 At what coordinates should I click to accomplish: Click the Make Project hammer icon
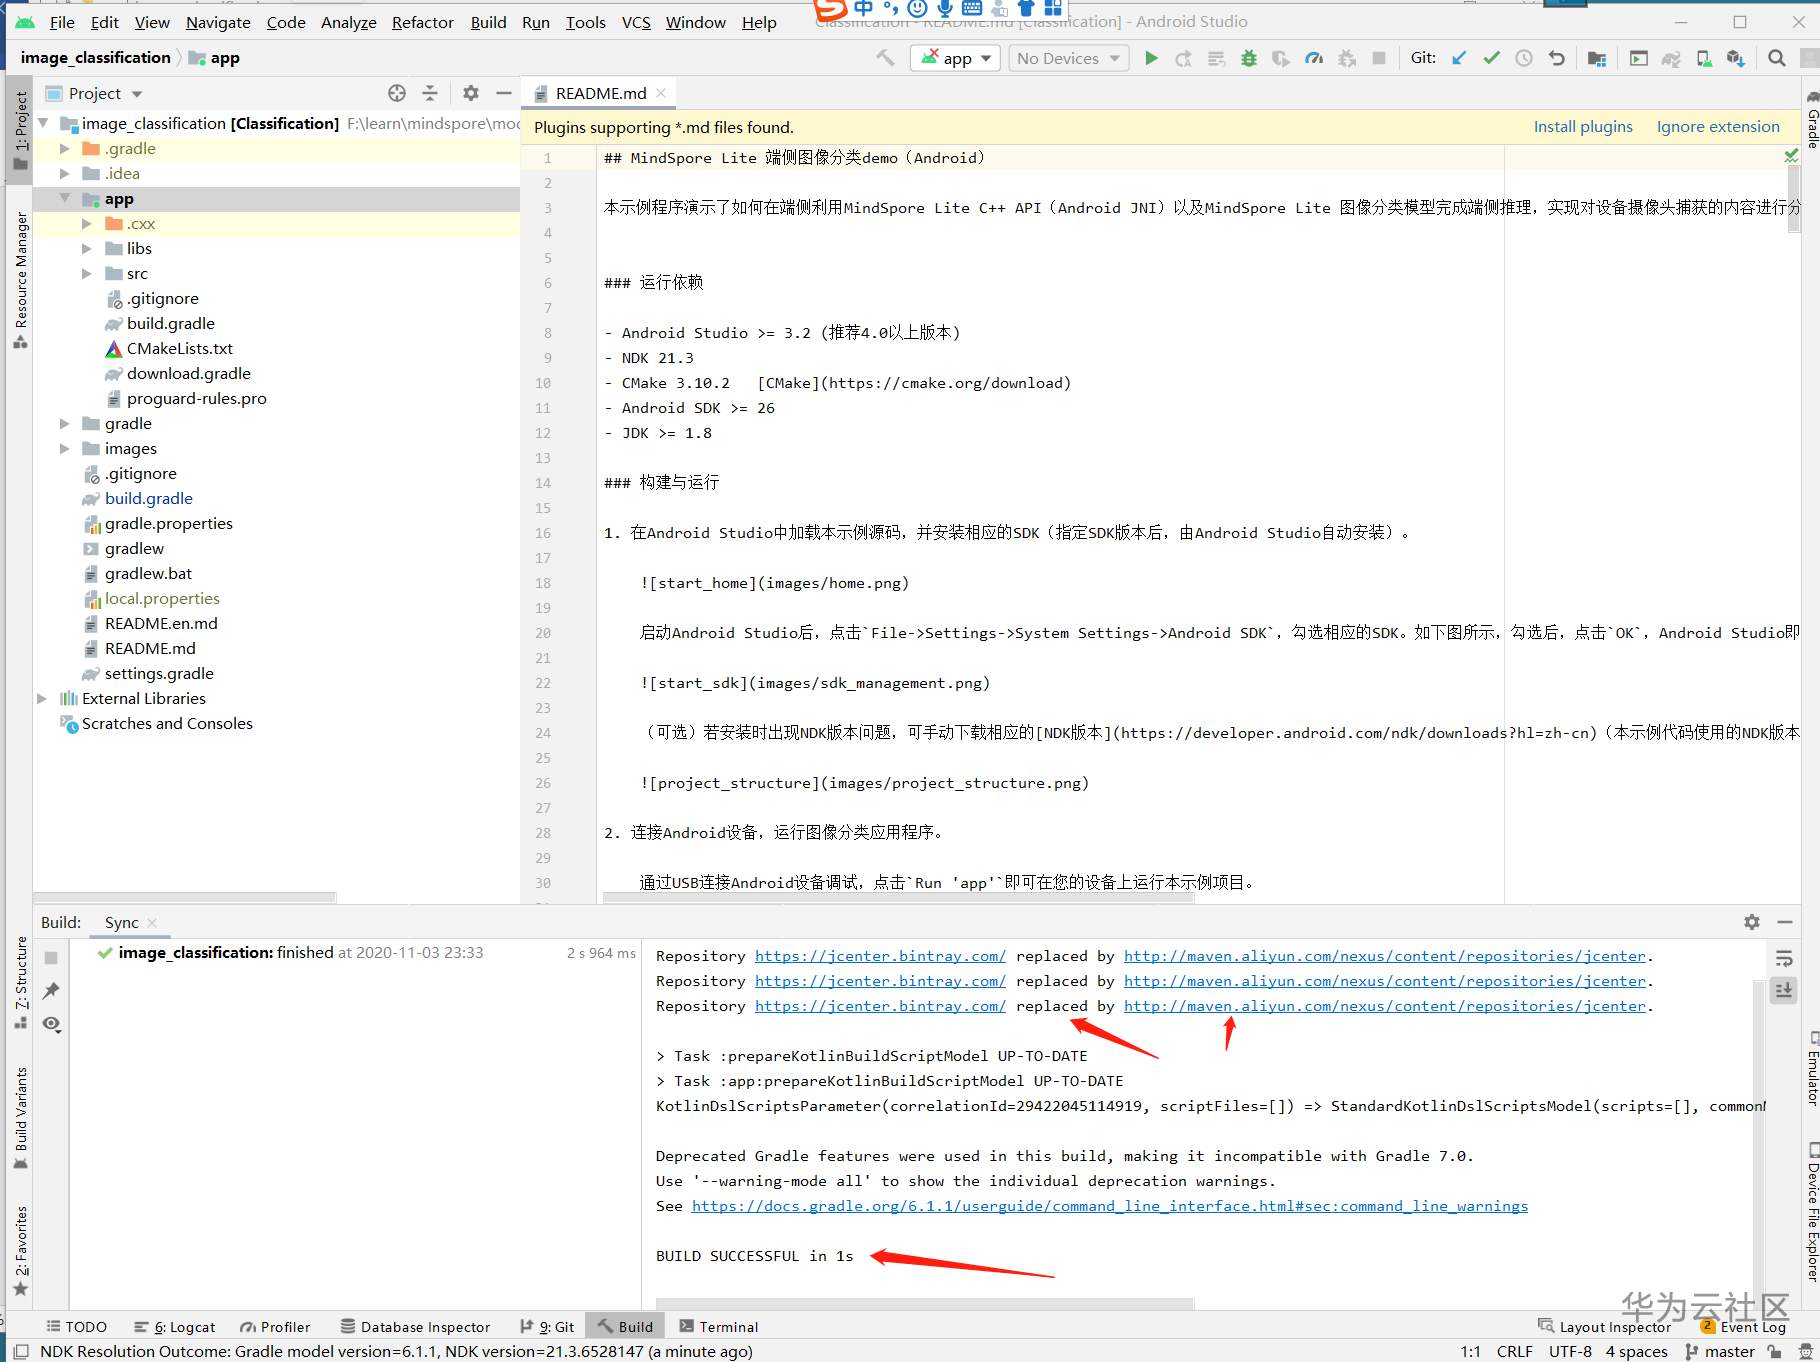(x=885, y=58)
